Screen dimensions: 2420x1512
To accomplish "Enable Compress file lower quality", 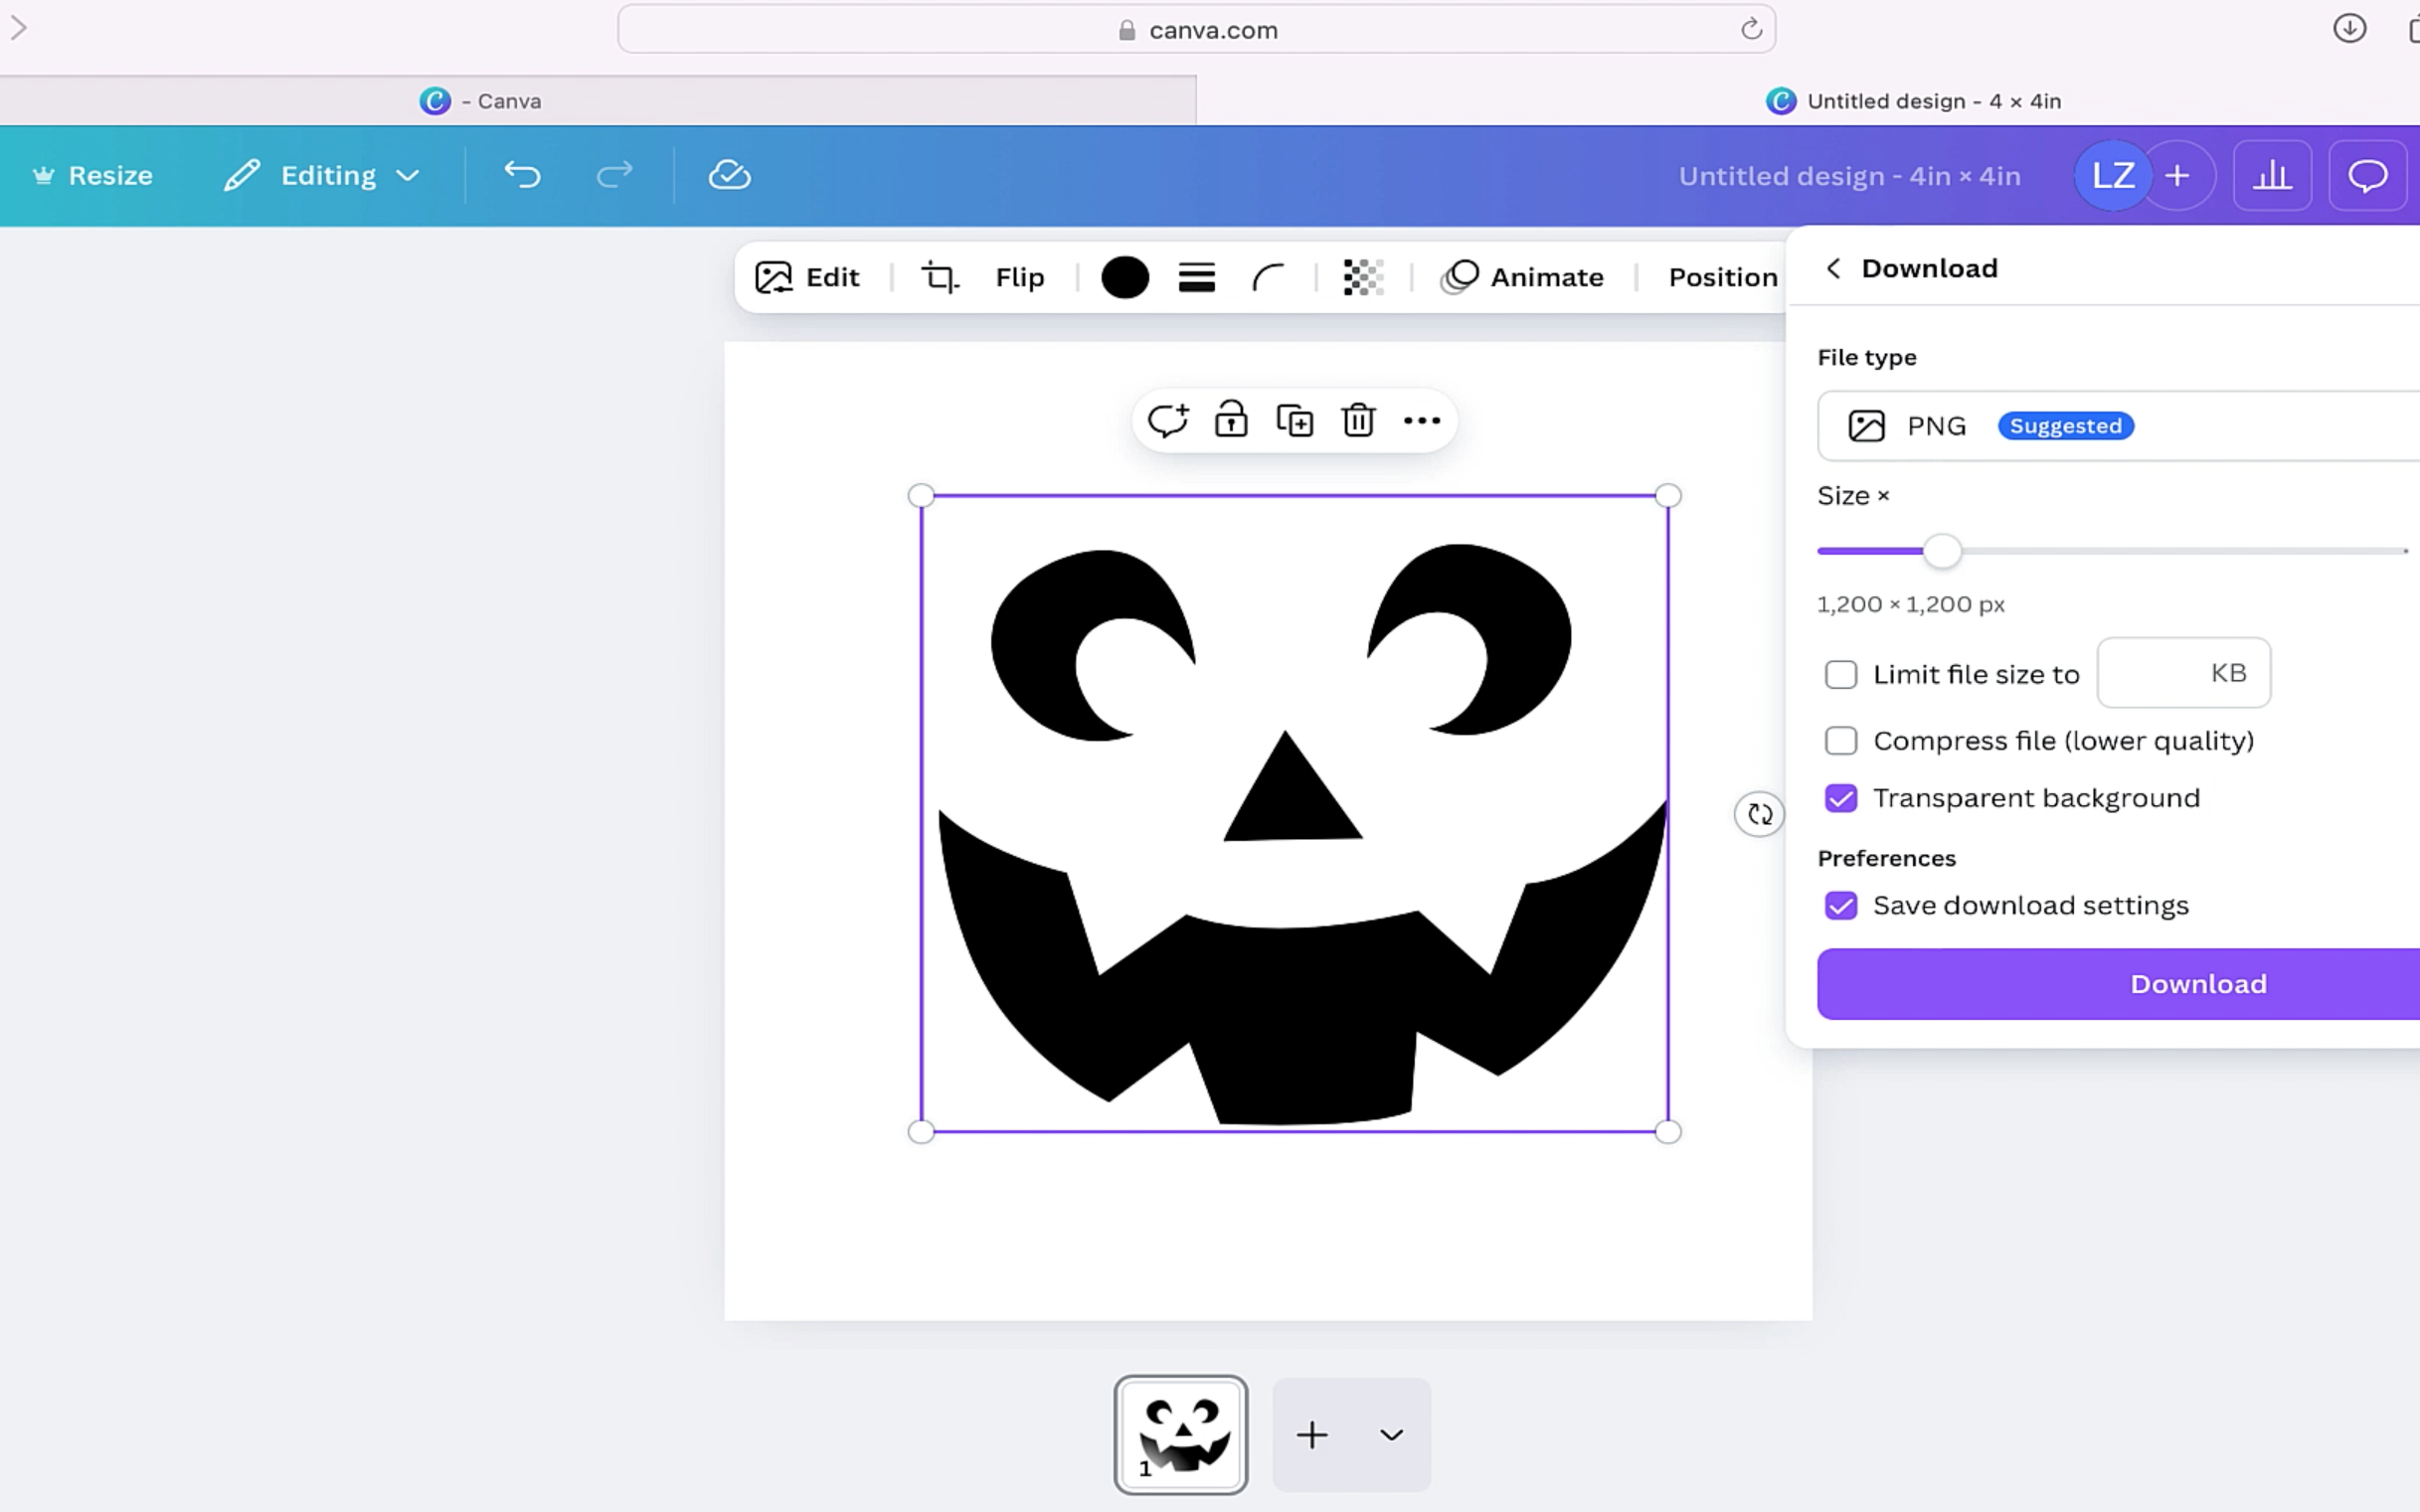I will 1841,740.
